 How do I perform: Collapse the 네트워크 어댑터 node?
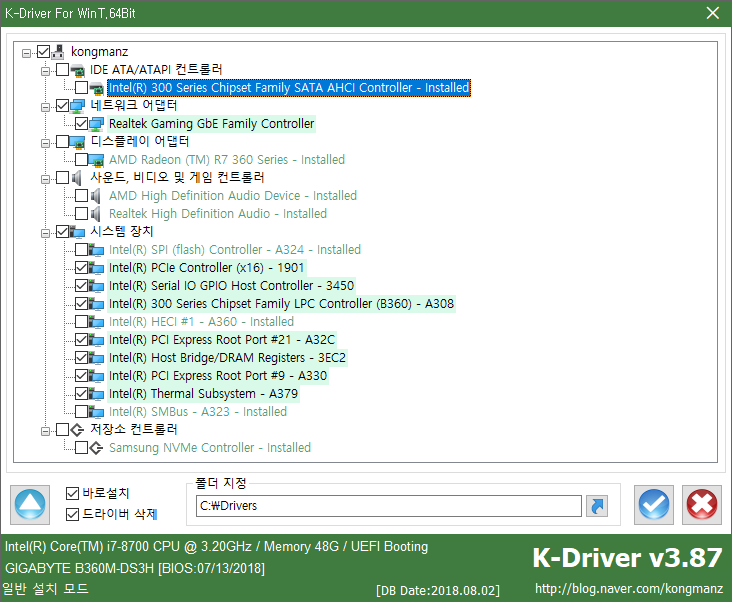coord(45,107)
